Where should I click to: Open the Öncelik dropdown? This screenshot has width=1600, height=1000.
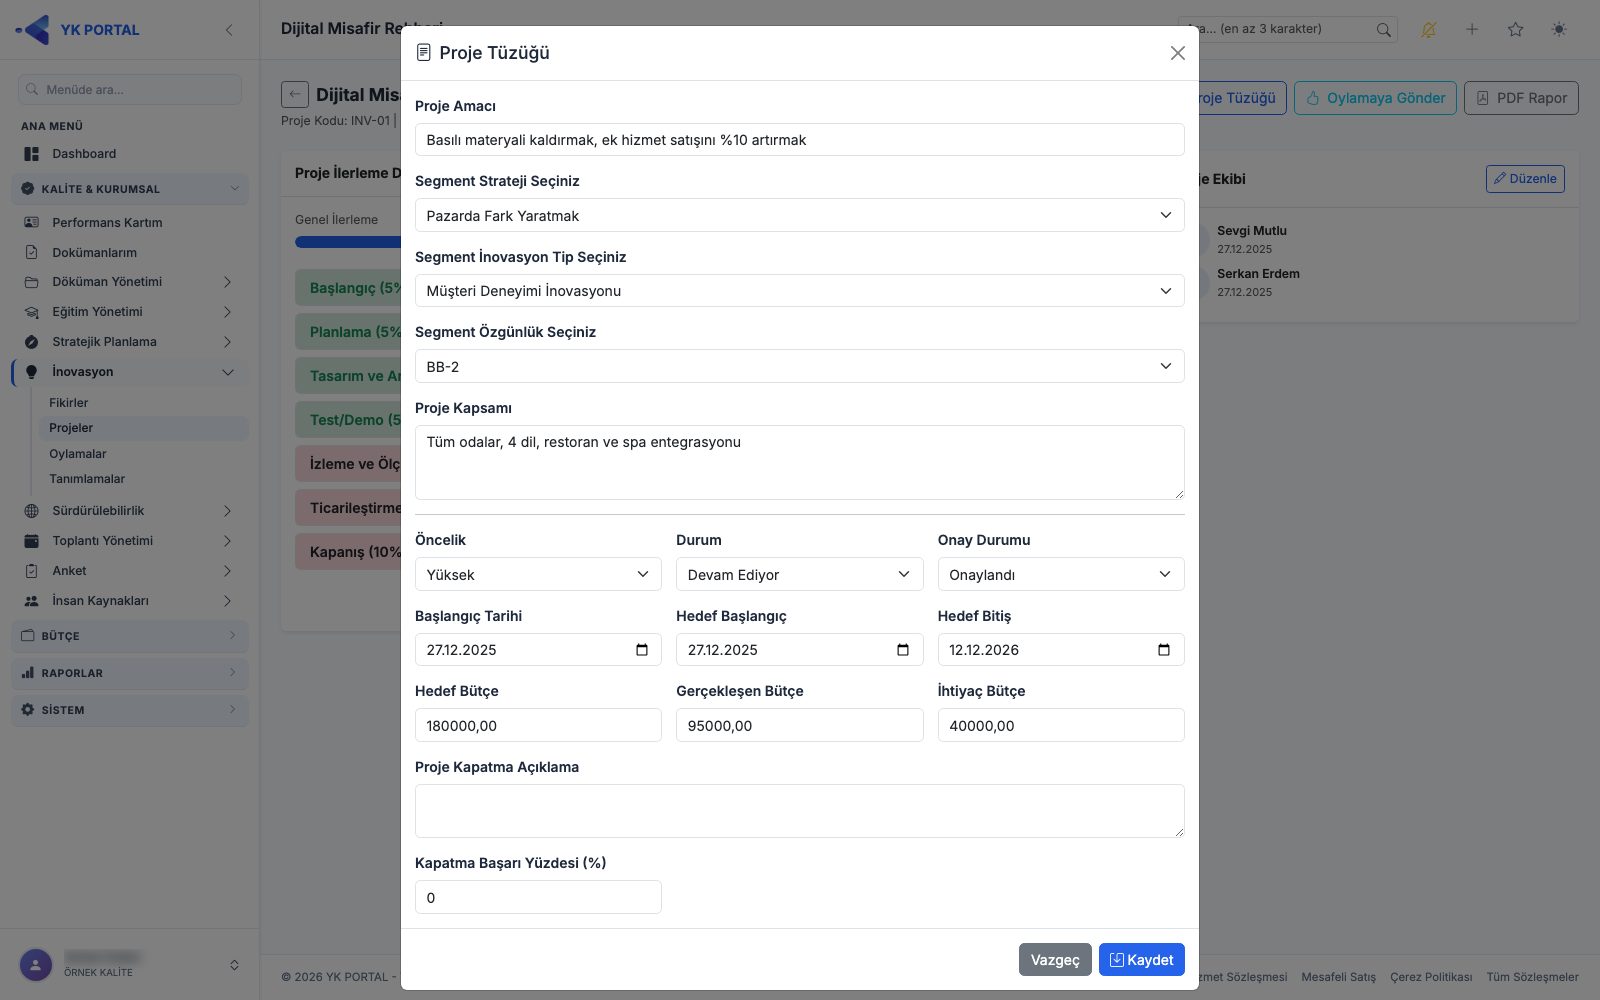pos(538,575)
